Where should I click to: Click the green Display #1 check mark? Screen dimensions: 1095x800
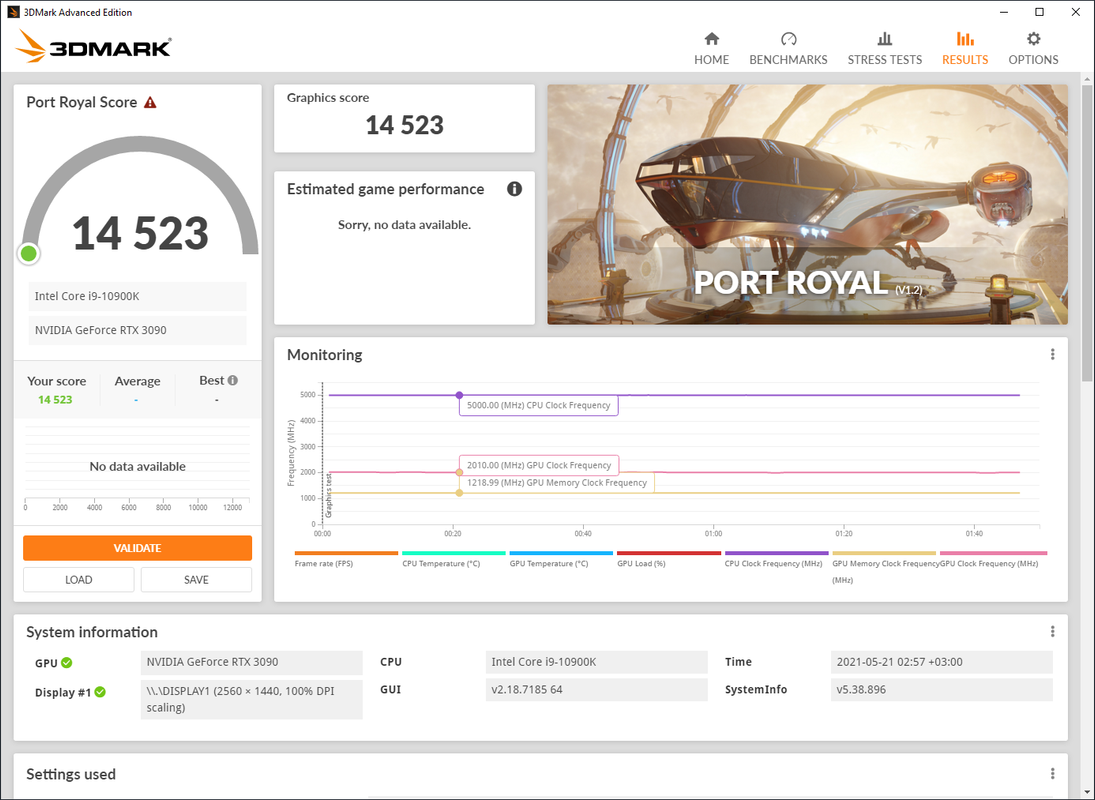point(100,692)
